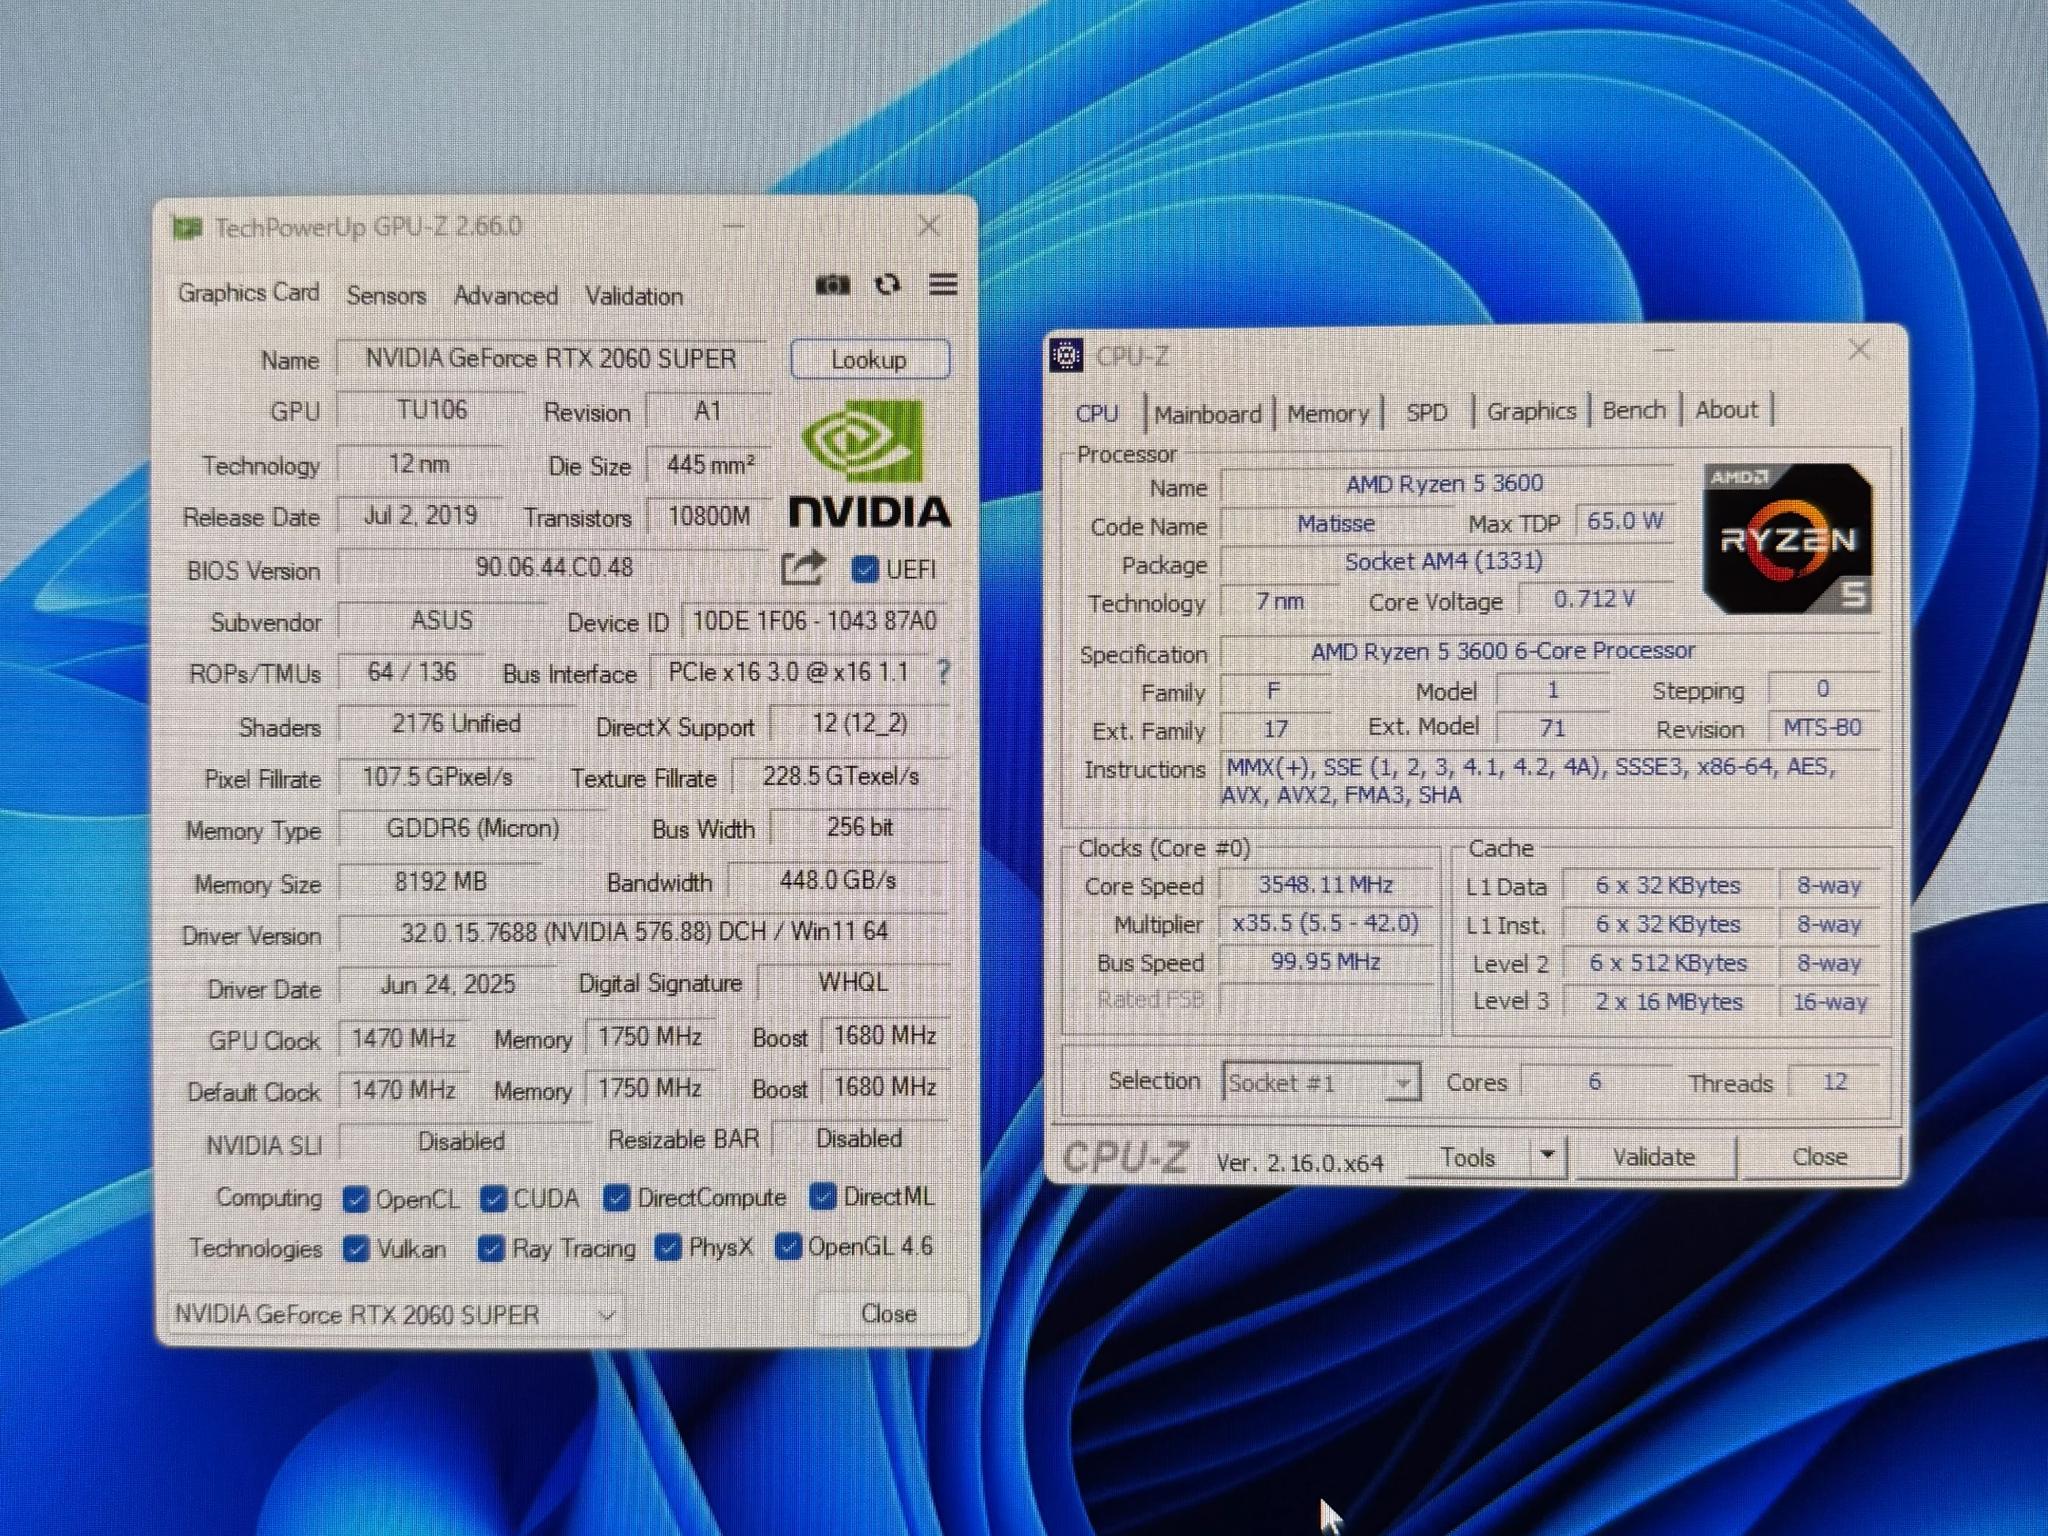Click the GPU name field NVIDIA GeForce RTX 2060 SUPER
Image resolution: width=2048 pixels, height=1536 pixels.
(x=551, y=358)
